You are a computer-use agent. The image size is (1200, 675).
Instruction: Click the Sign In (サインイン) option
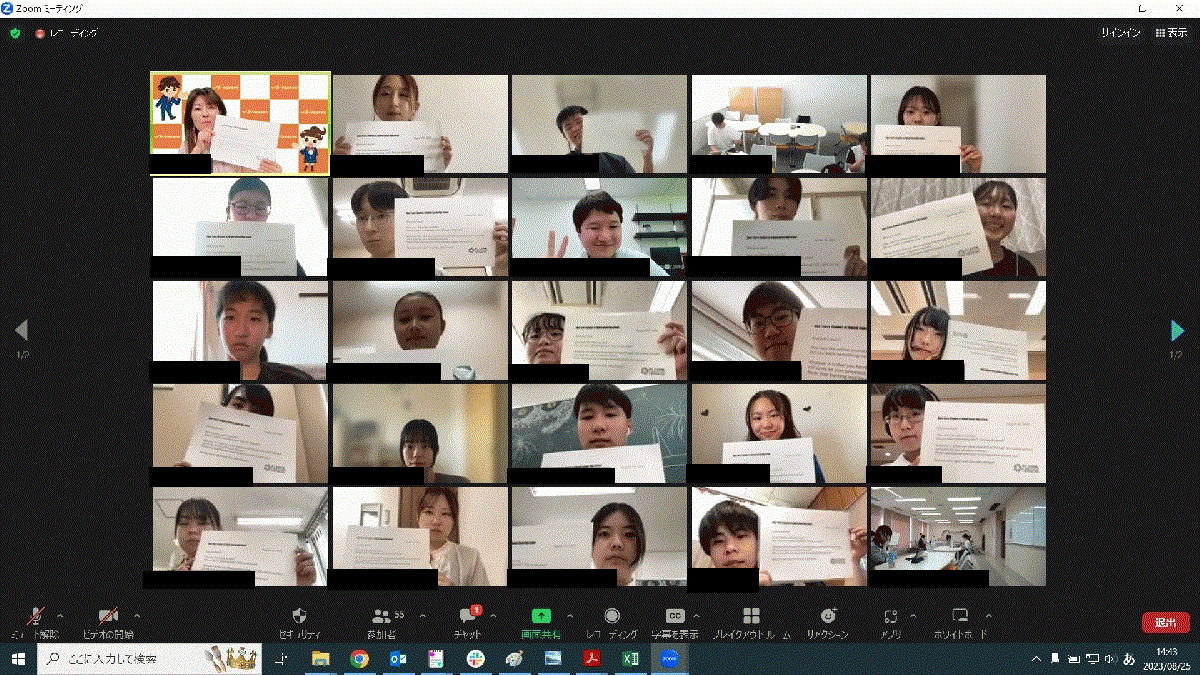pos(1121,33)
